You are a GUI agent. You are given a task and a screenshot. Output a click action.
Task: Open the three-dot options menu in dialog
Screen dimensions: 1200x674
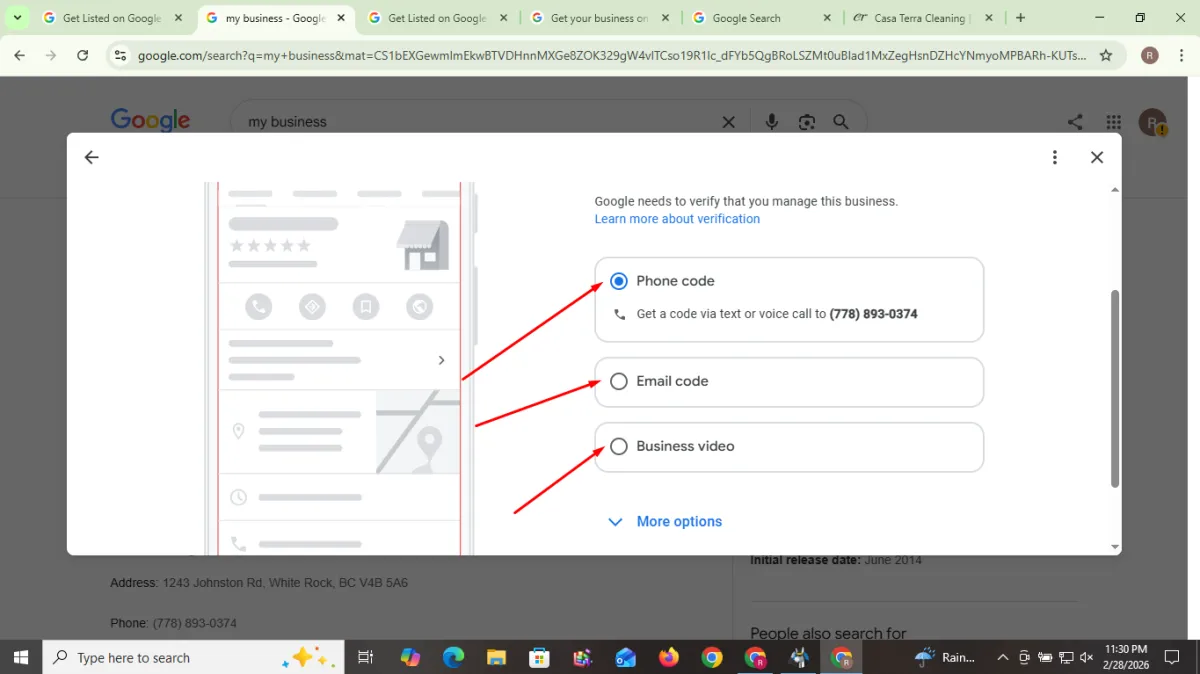[x=1054, y=157]
